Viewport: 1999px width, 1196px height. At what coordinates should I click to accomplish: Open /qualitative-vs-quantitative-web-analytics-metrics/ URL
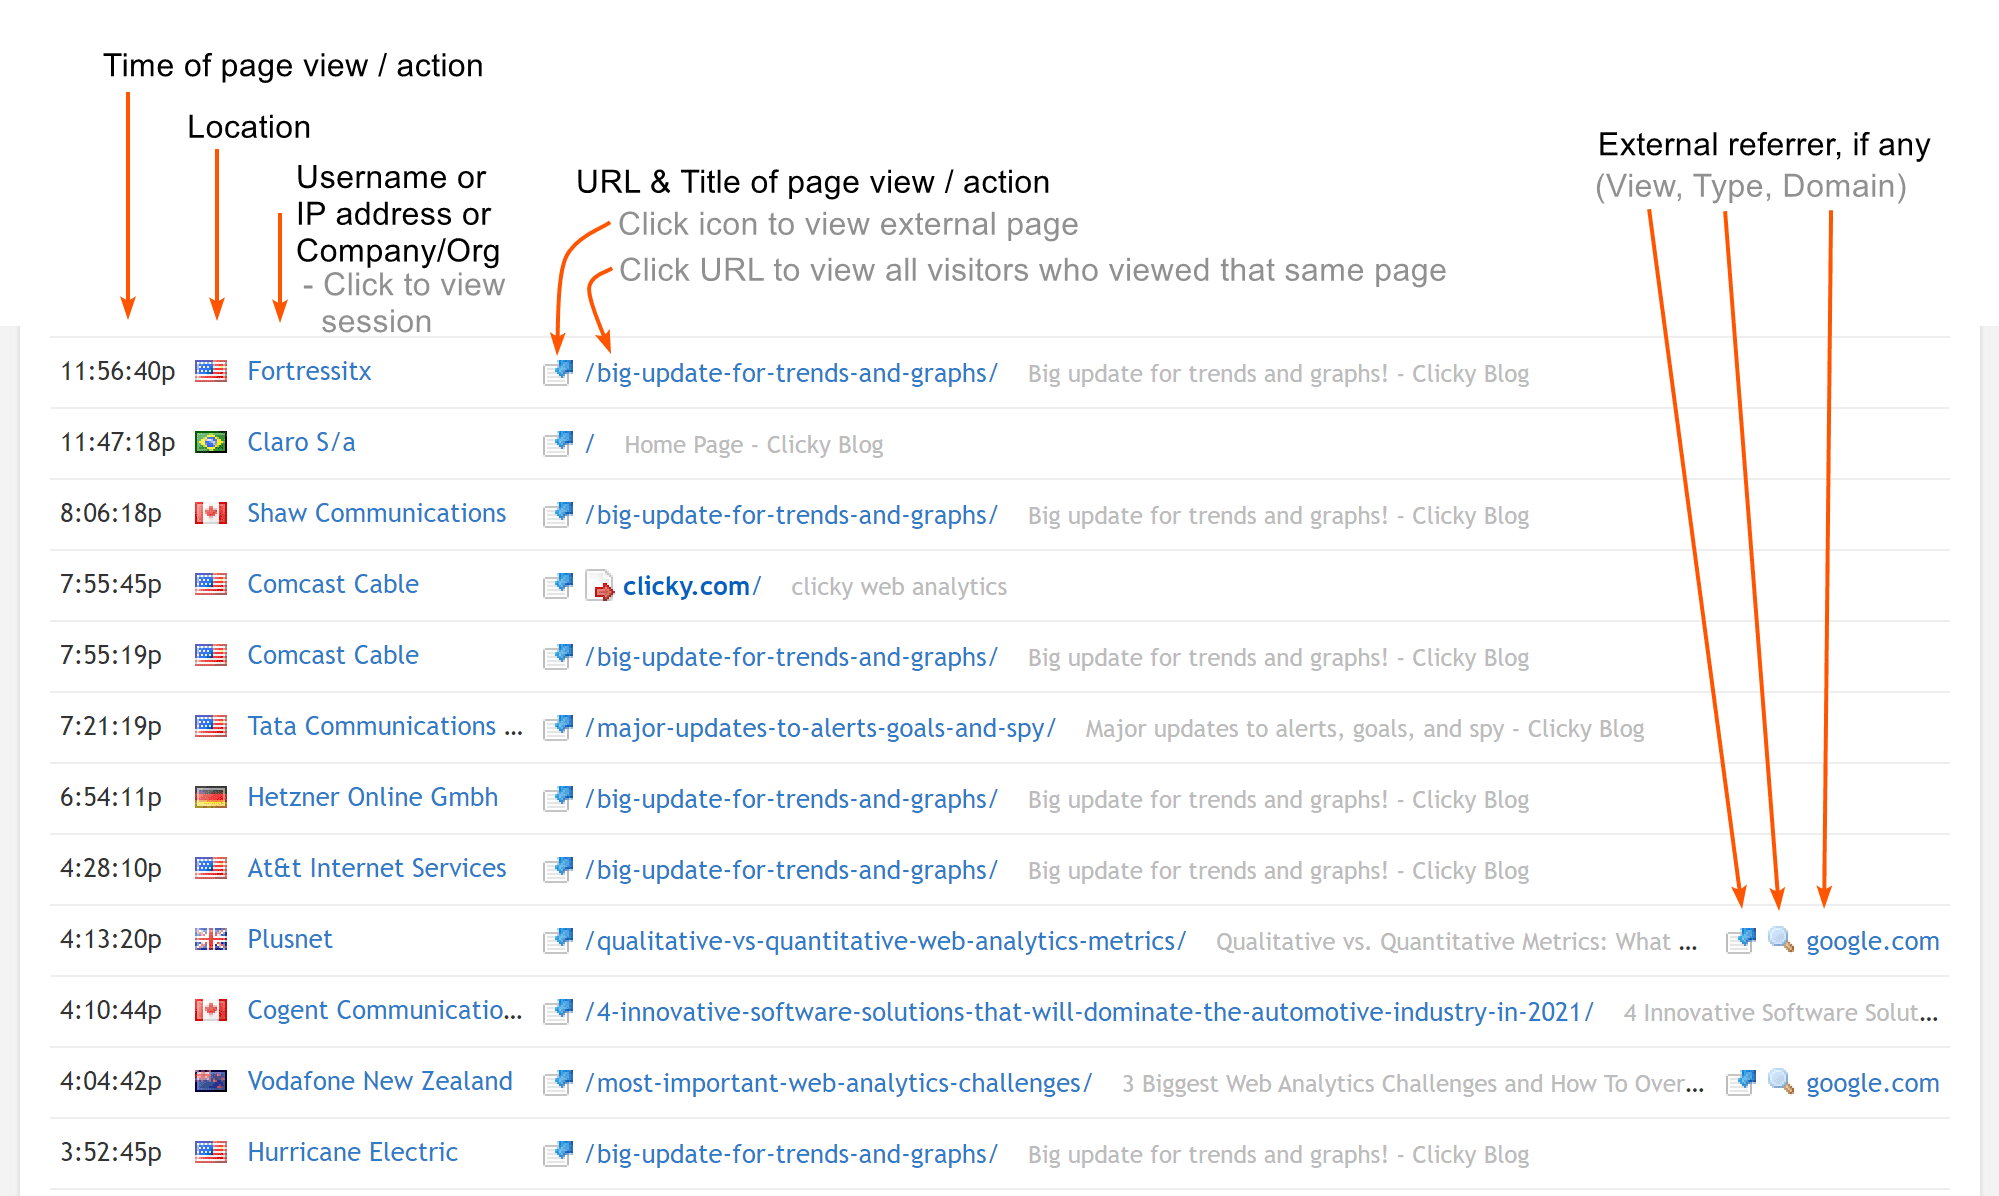pos(886,941)
